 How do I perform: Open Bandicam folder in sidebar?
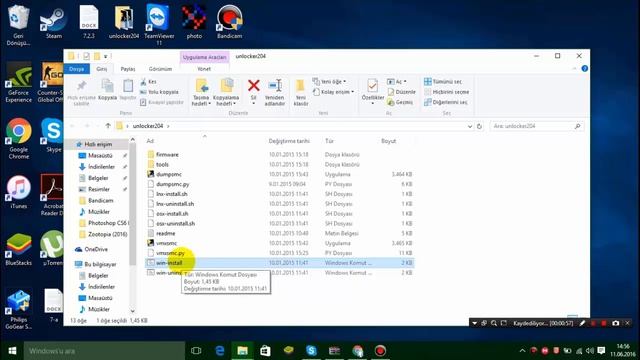[100, 201]
